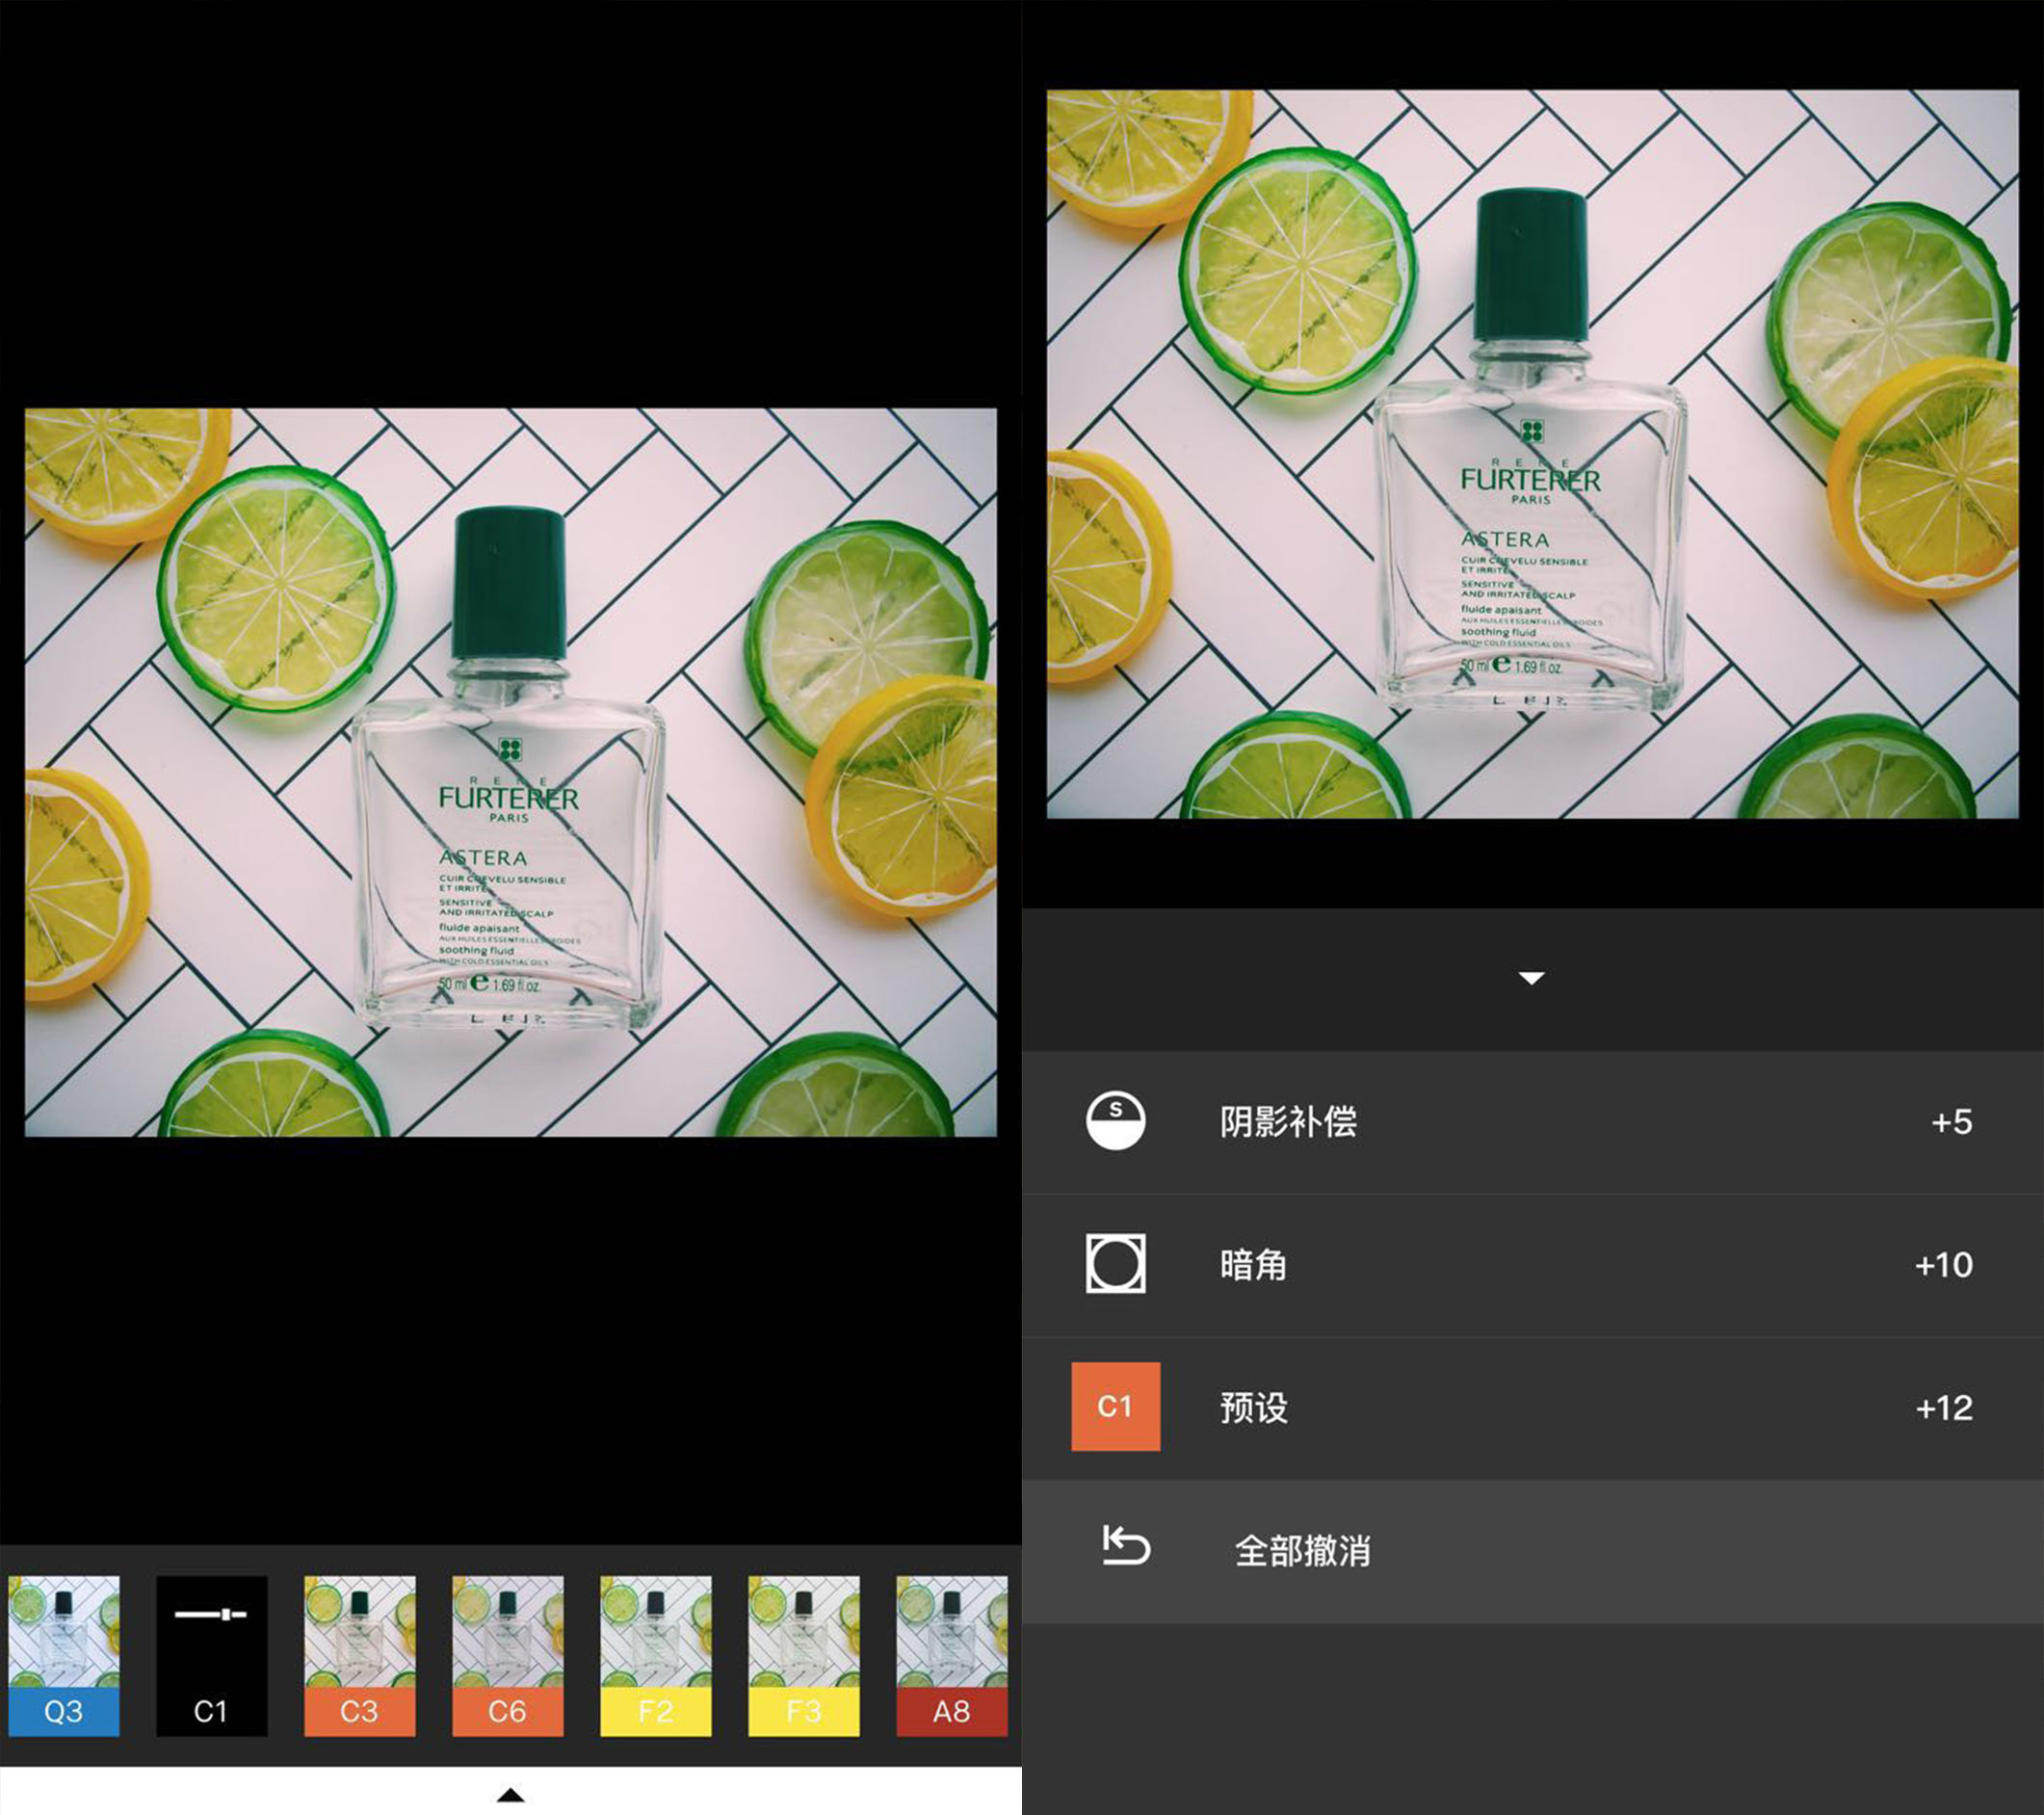2044x1815 pixels.
Task: Click the +12 preset strength value
Action: point(1947,1408)
